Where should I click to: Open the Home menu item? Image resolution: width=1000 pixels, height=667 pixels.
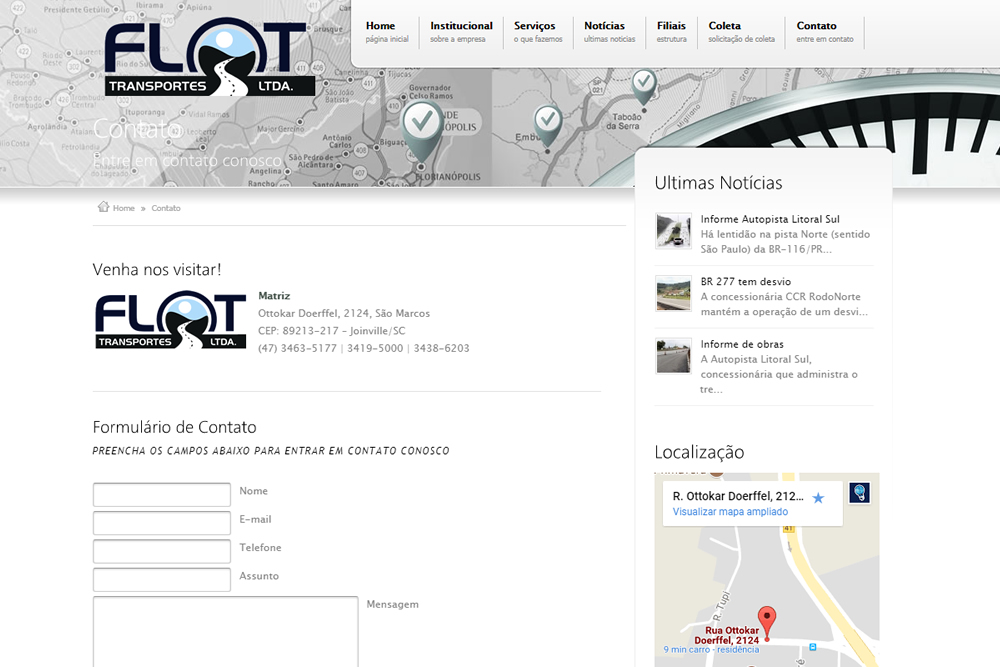386,32
